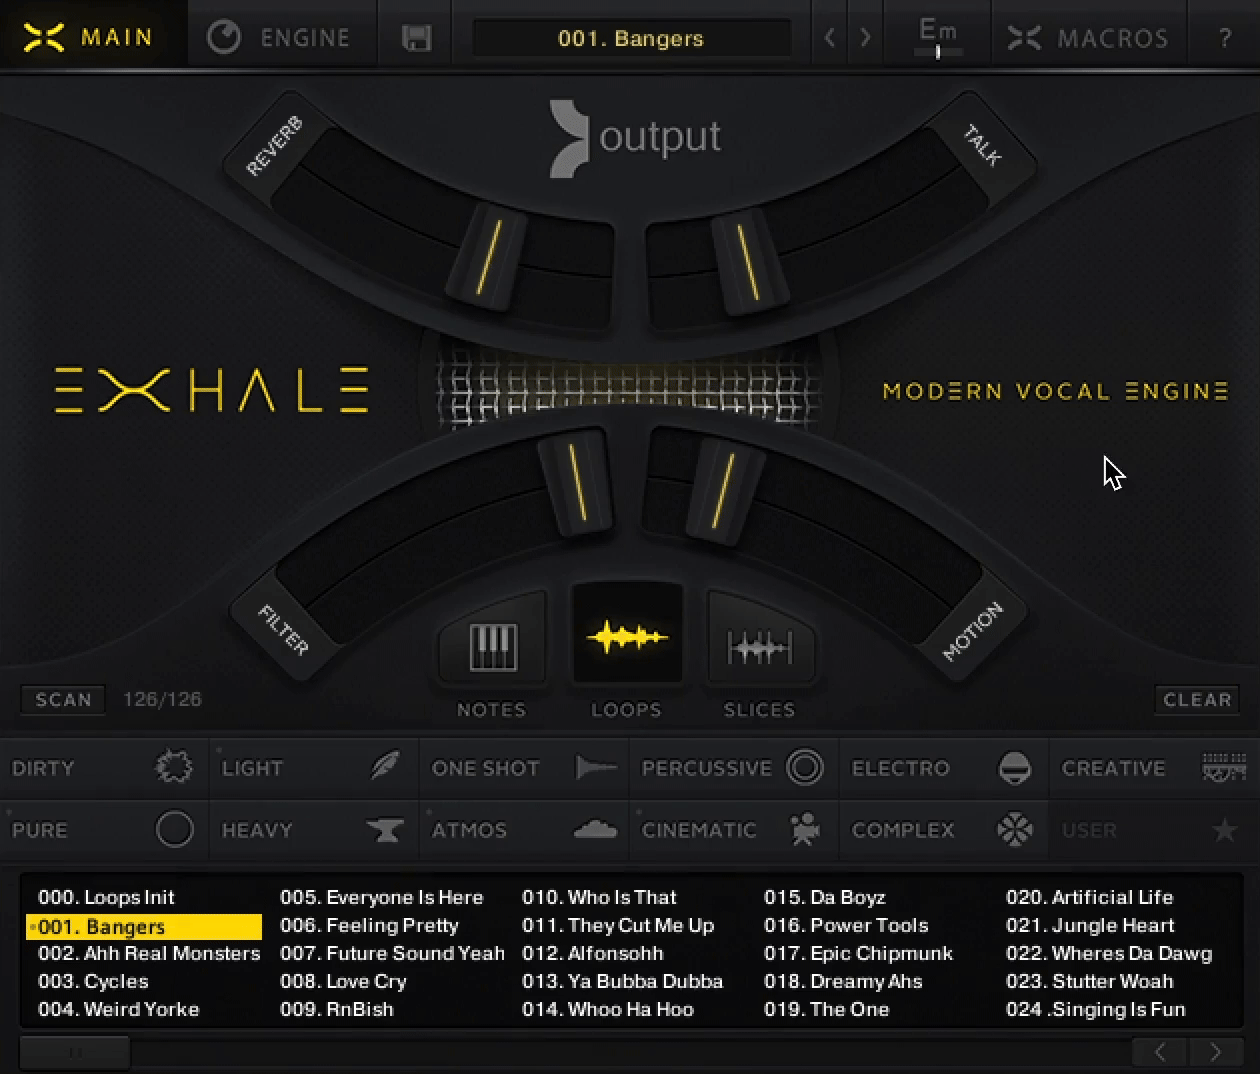Click the preset list horizontal scrollbar thumb

click(x=75, y=1052)
